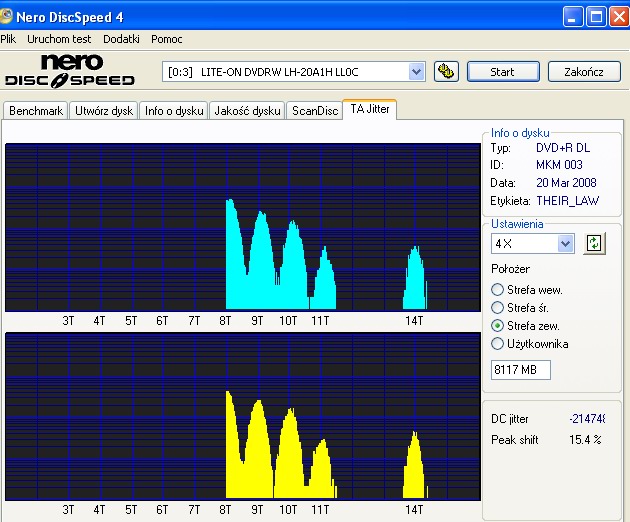Click the Nero DiscSpeed title bar icon
The width and height of the screenshot is (630, 522).
pyautogui.click(x=6, y=16)
